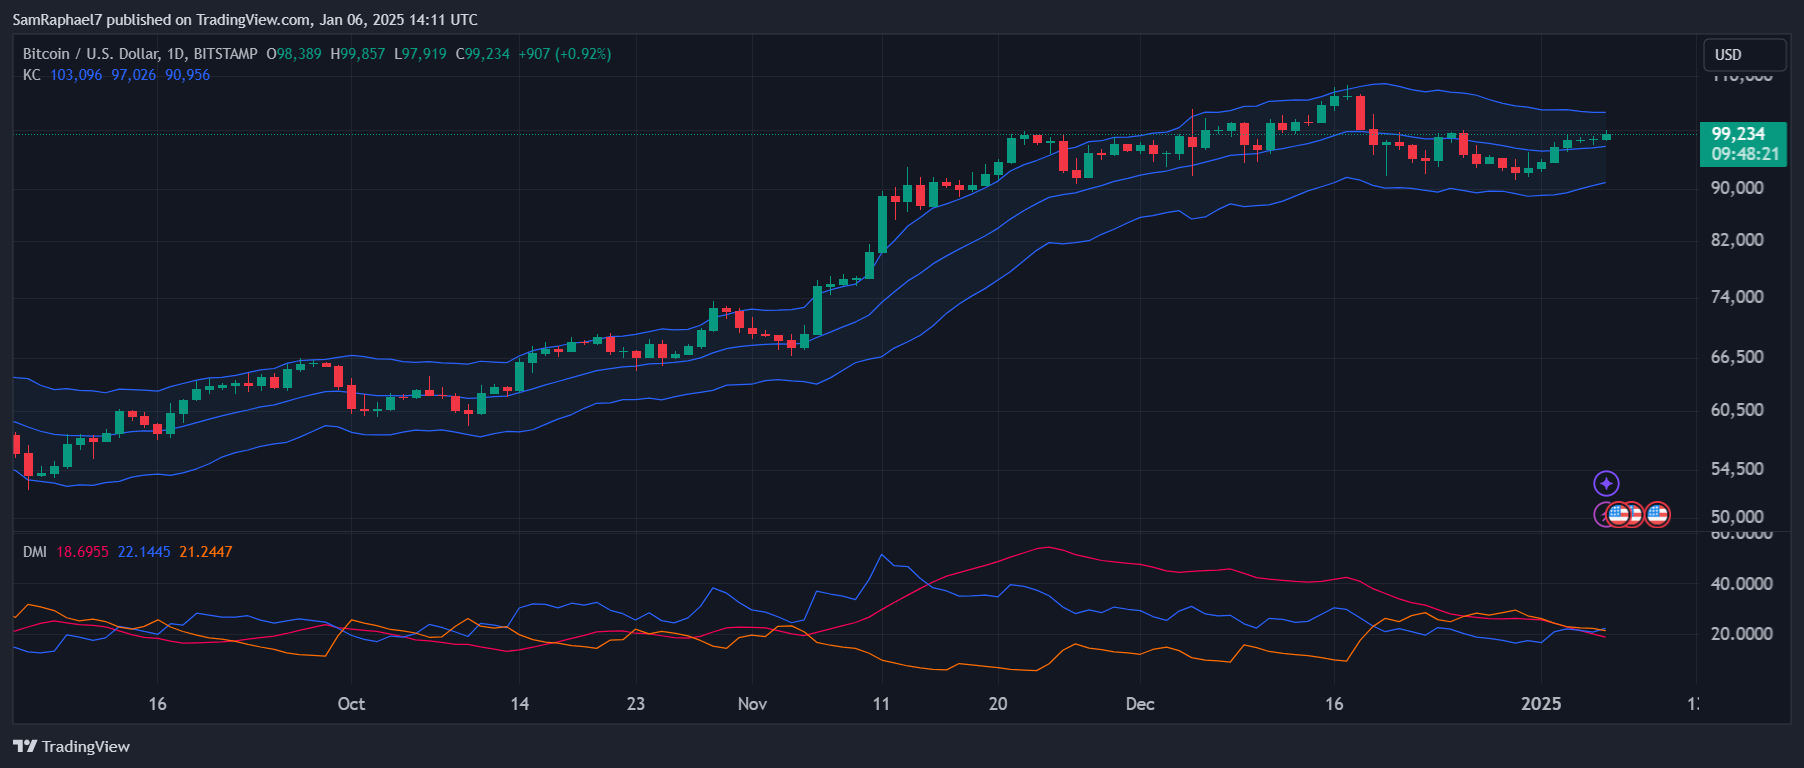Click the countdown timer 09:48:21
Viewport: 1804px width, 768px height.
click(1745, 154)
